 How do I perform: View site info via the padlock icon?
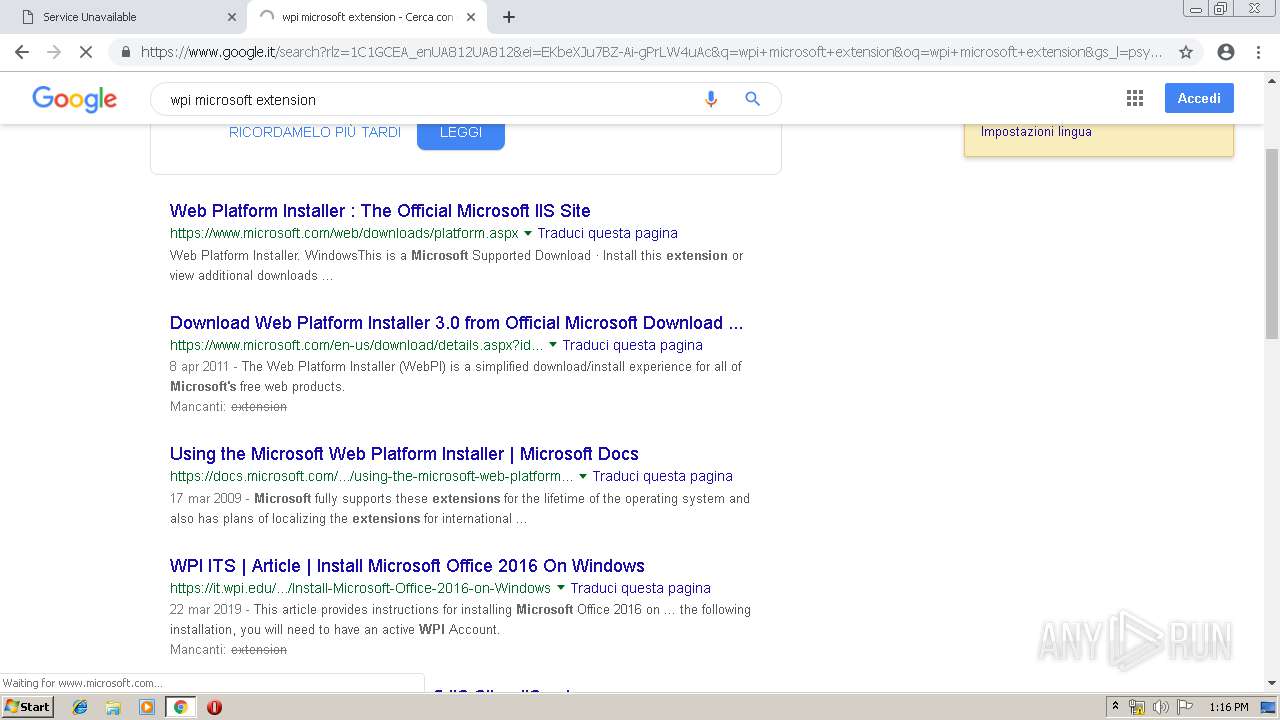pyautogui.click(x=126, y=52)
